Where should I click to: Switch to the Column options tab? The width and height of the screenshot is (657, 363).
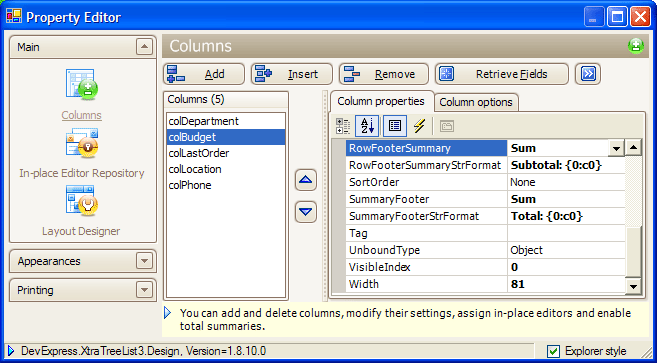[x=476, y=102]
